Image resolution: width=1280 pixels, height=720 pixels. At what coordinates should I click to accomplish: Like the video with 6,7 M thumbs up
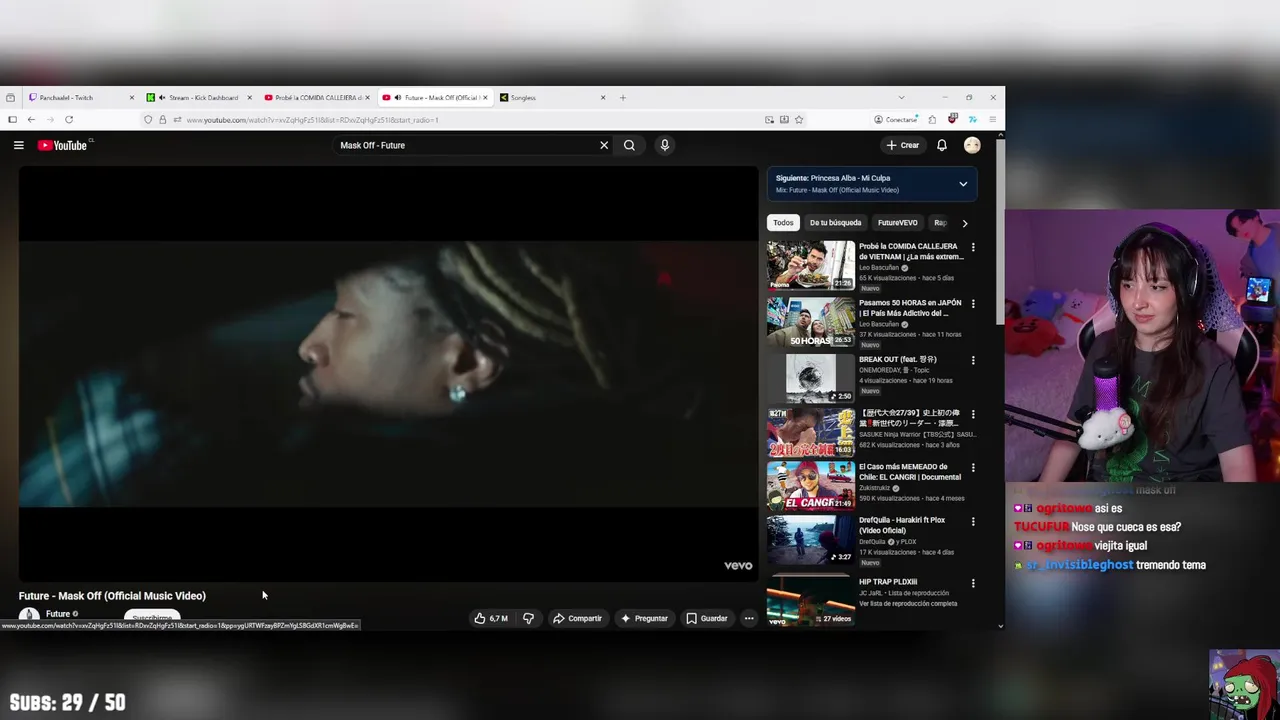point(491,618)
